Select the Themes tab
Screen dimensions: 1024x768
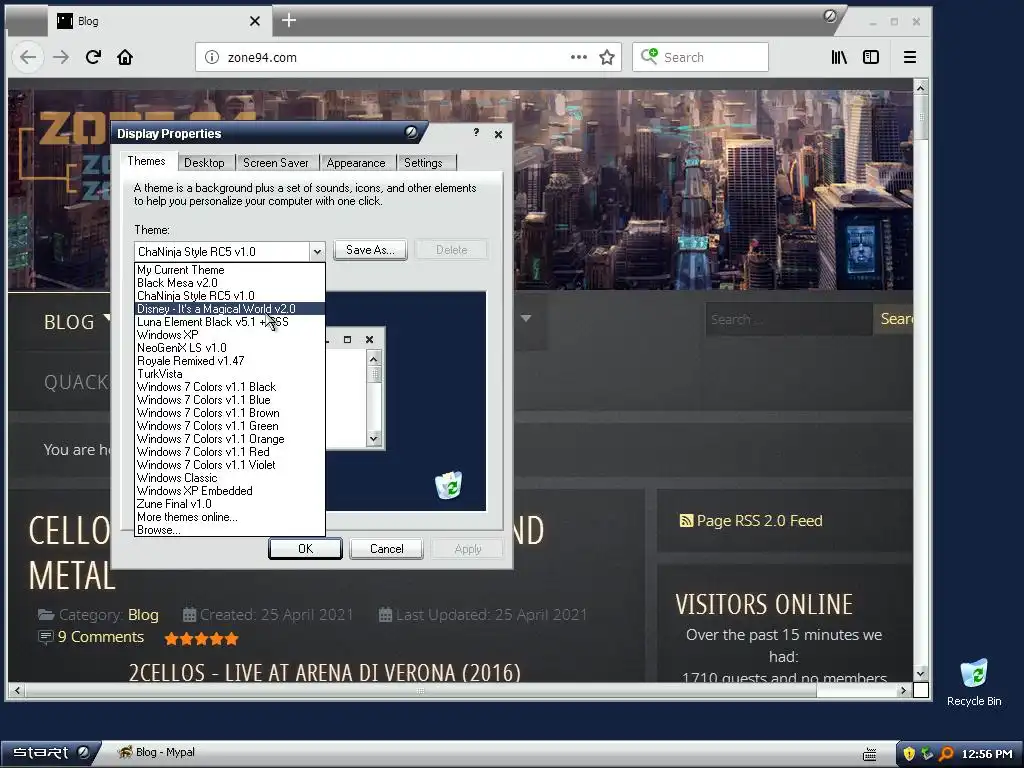pyautogui.click(x=146, y=161)
